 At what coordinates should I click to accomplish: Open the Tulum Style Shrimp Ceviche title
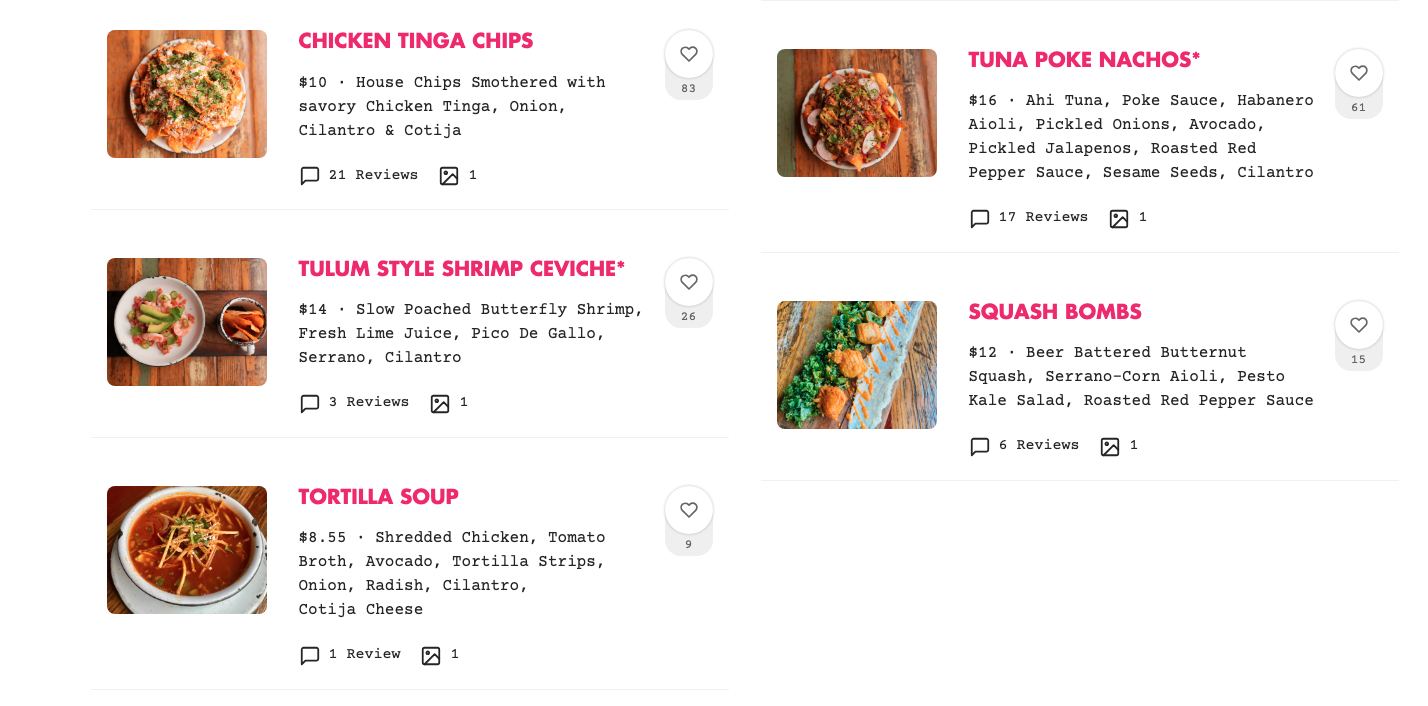point(461,269)
